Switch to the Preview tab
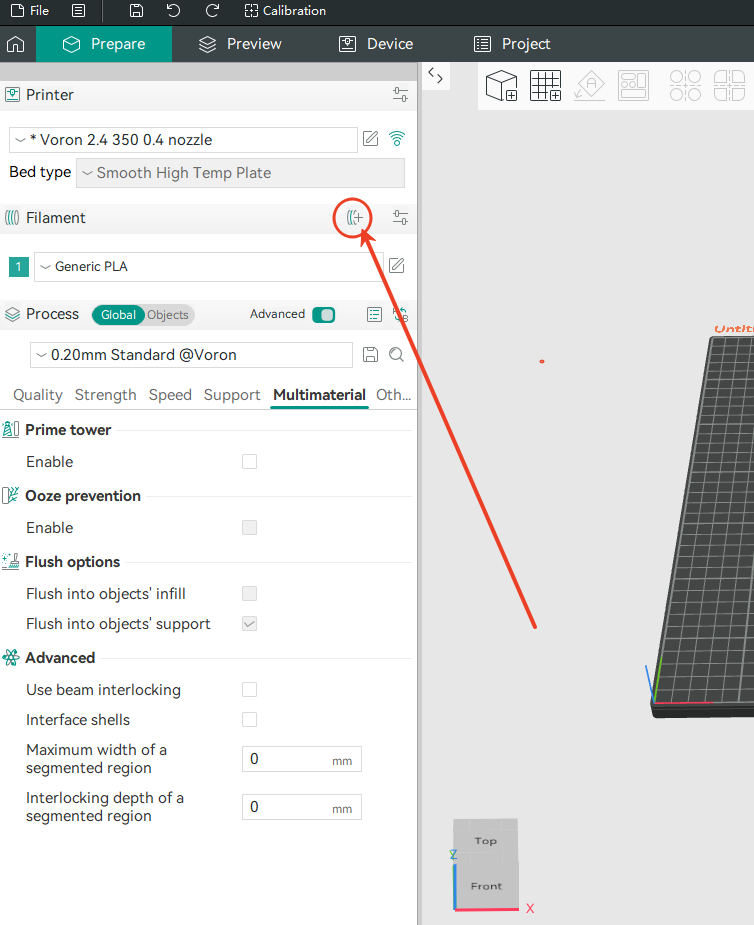754x925 pixels. [240, 44]
